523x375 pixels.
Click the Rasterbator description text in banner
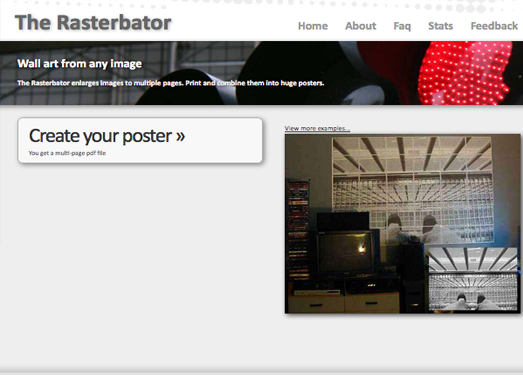click(x=170, y=83)
